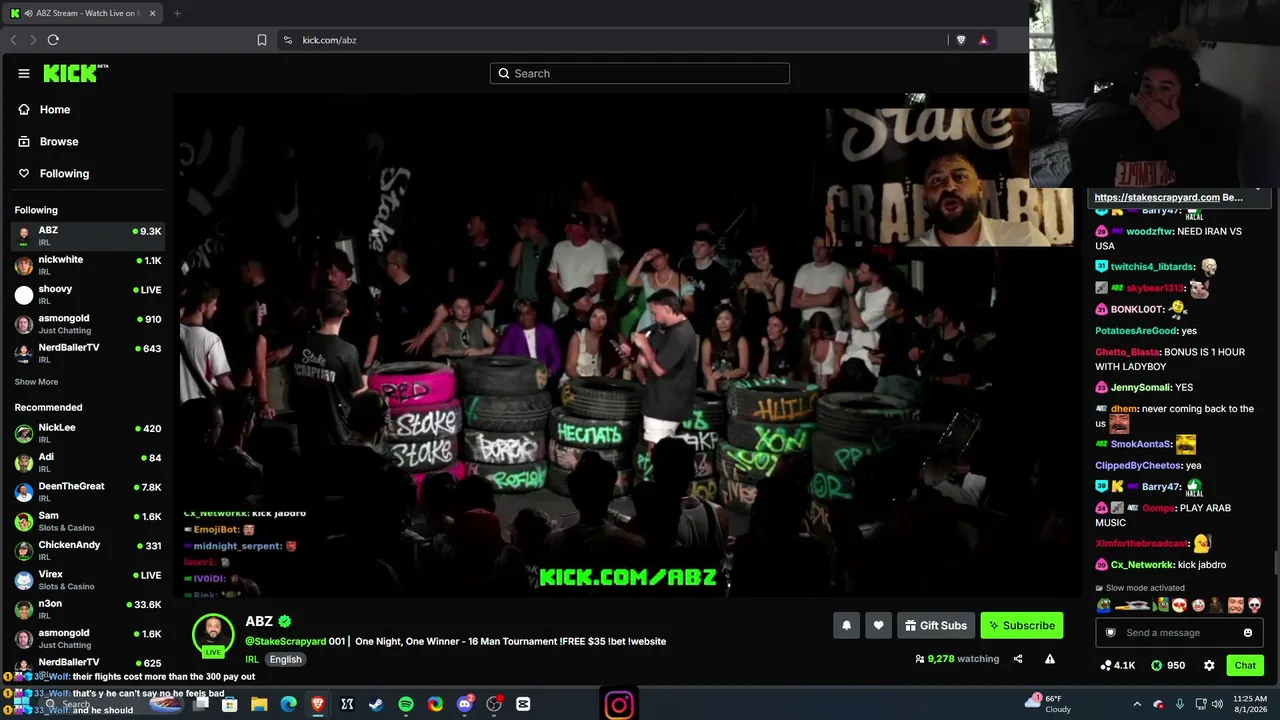Screen dimensions: 1280x720
Task: Click the English language tag
Action: point(285,659)
